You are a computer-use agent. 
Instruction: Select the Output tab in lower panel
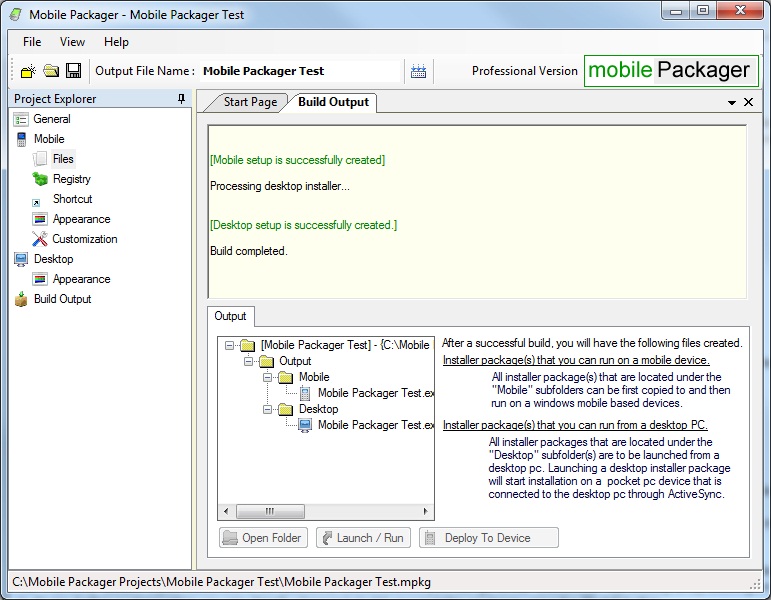pos(230,316)
